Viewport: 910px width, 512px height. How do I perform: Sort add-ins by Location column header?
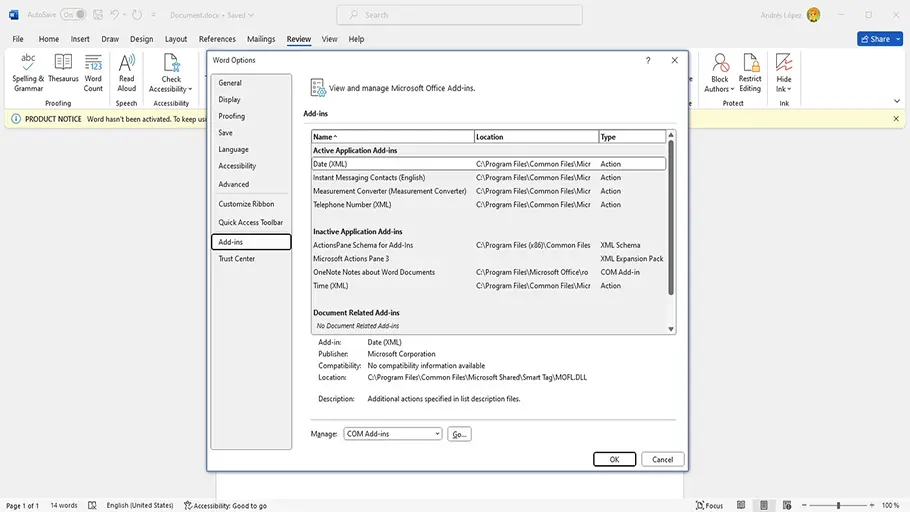click(x=536, y=137)
